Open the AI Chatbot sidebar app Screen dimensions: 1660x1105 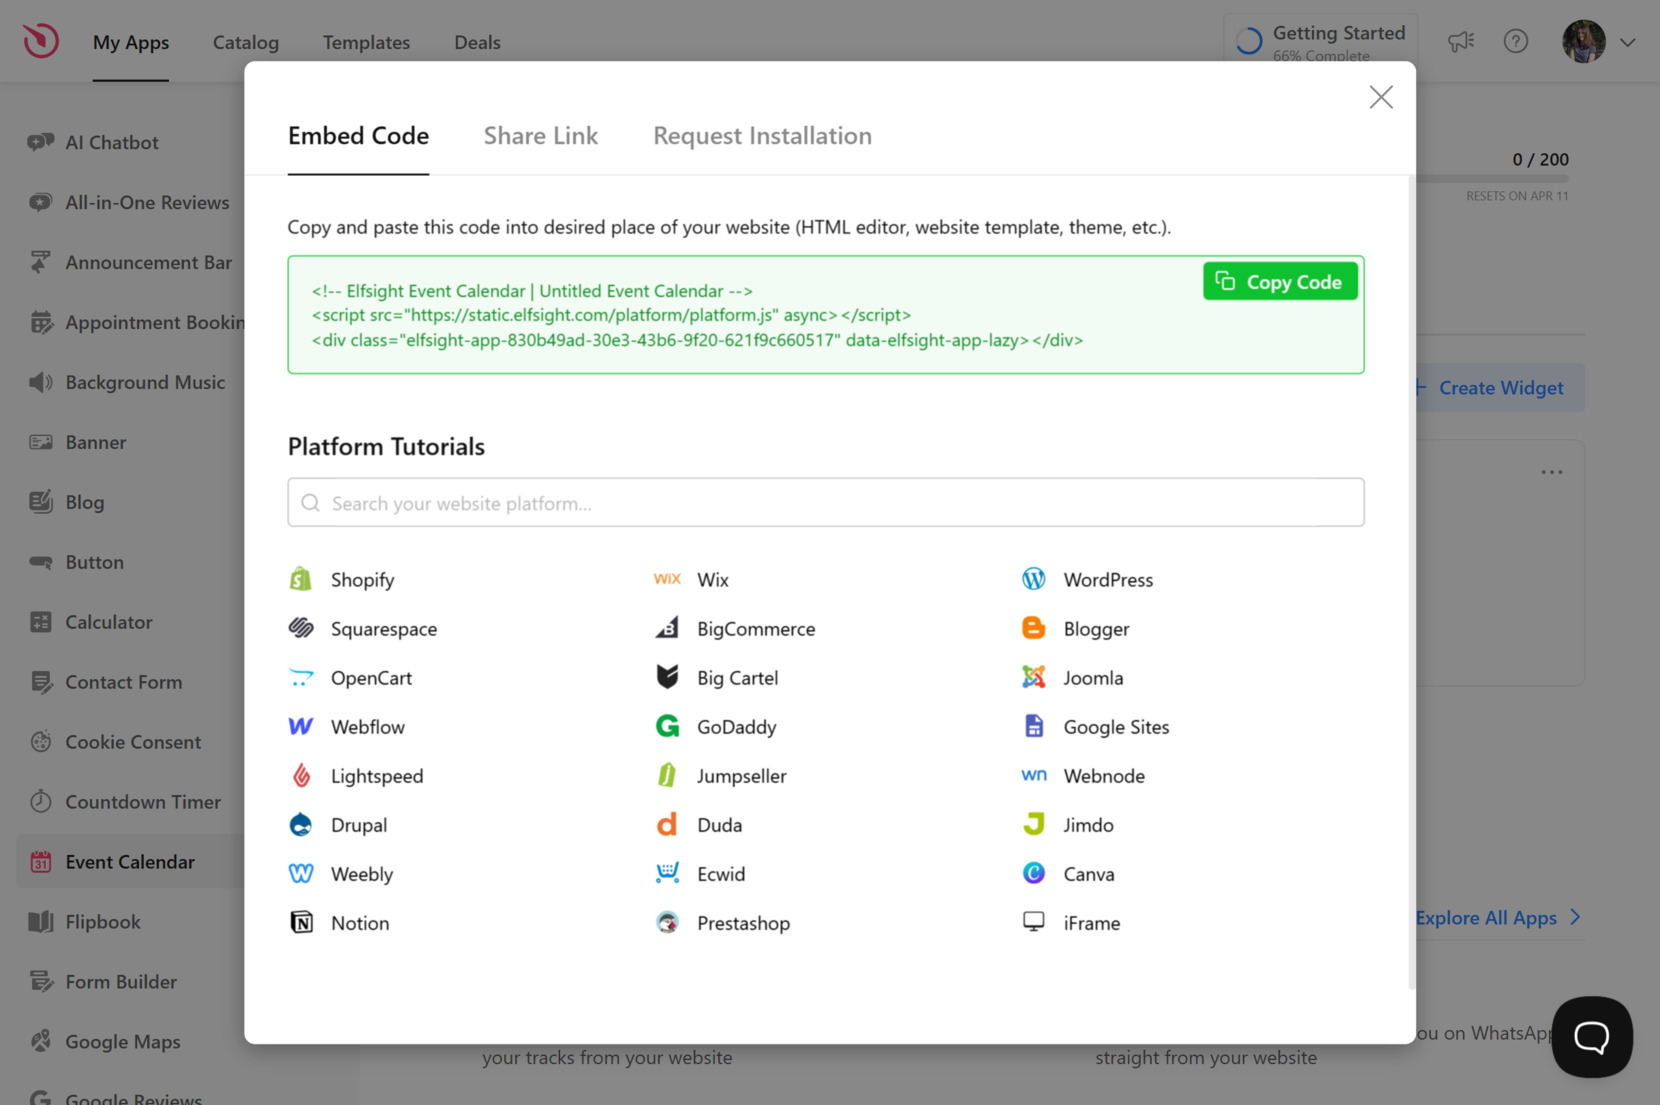(x=112, y=142)
